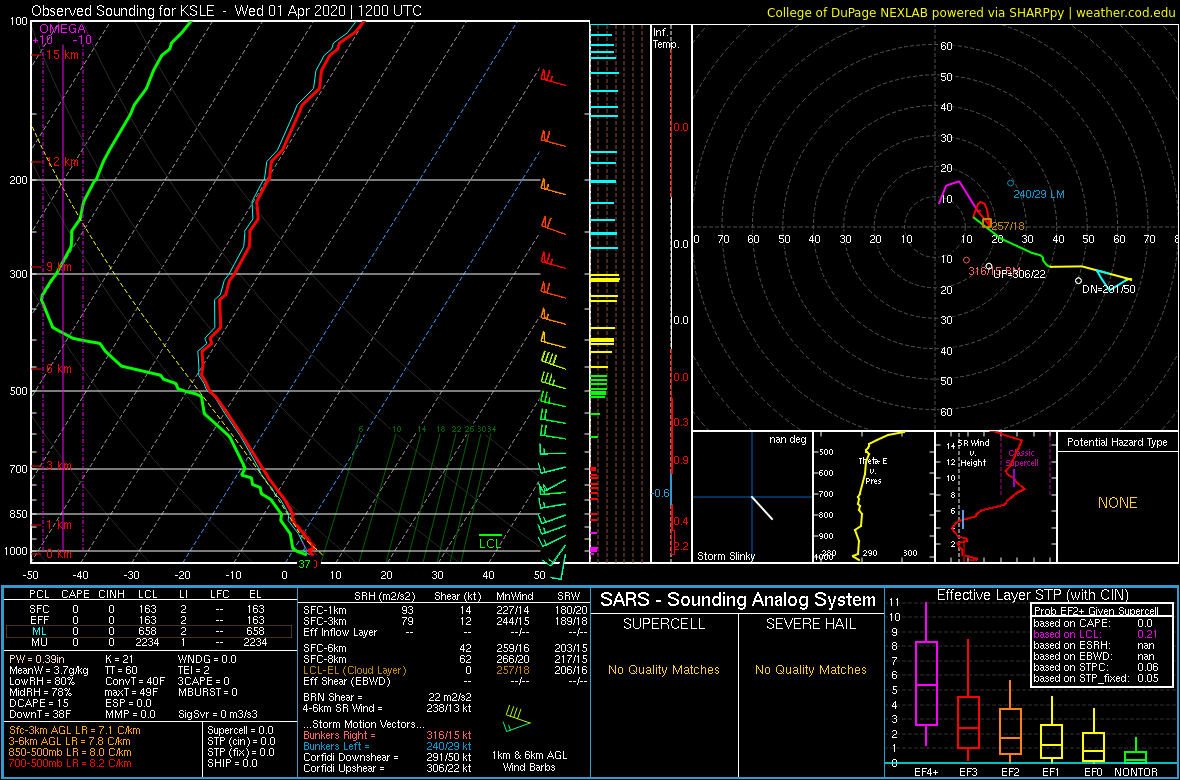Click the 'LowRH = 80%' value
The height and width of the screenshot is (780, 1180).
click(x=42, y=681)
